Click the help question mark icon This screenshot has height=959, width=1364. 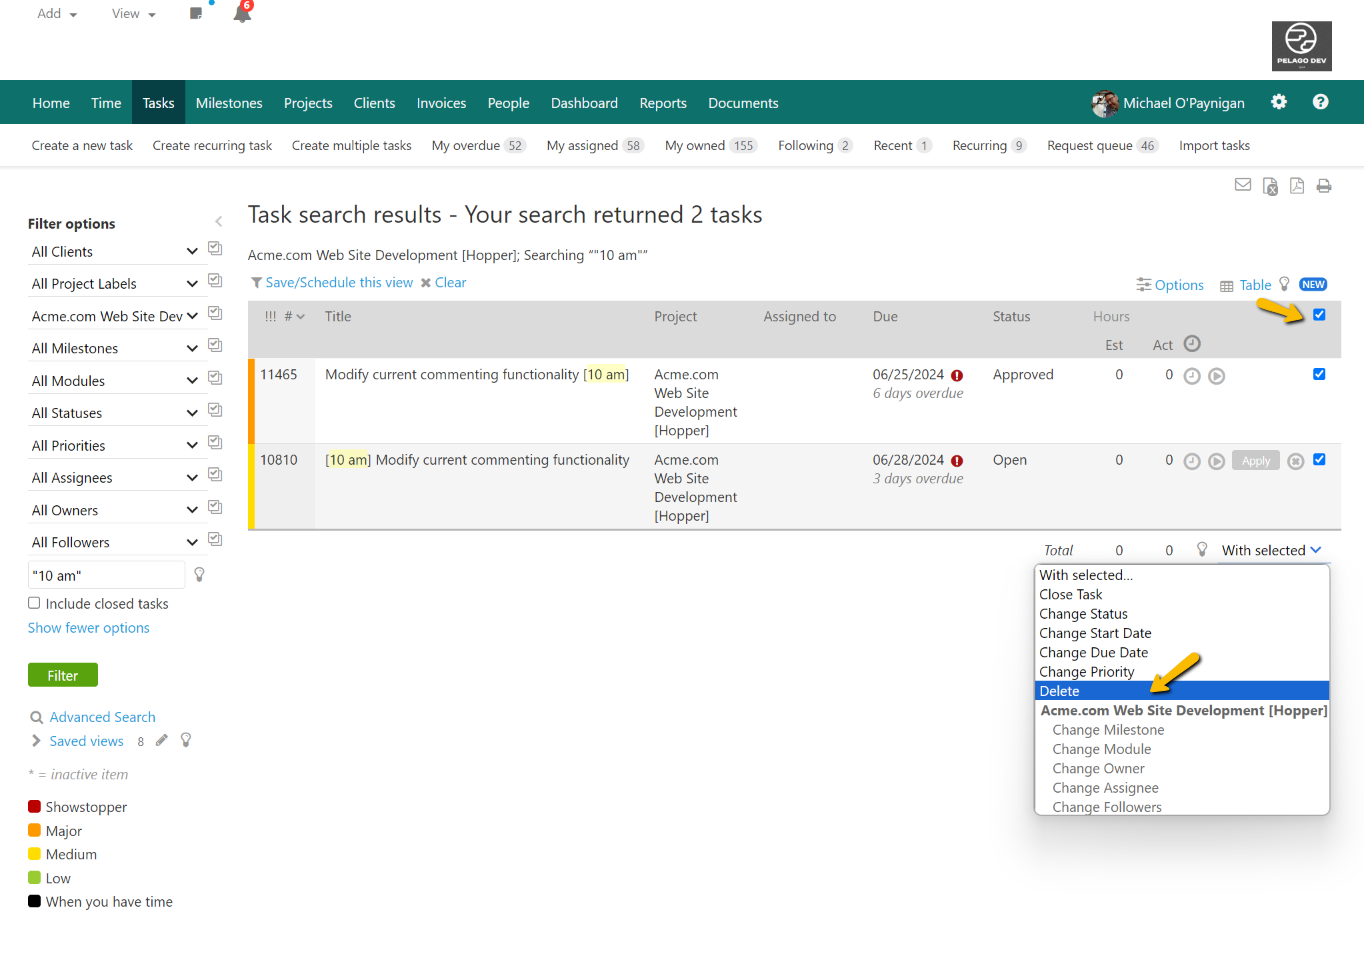point(1320,102)
